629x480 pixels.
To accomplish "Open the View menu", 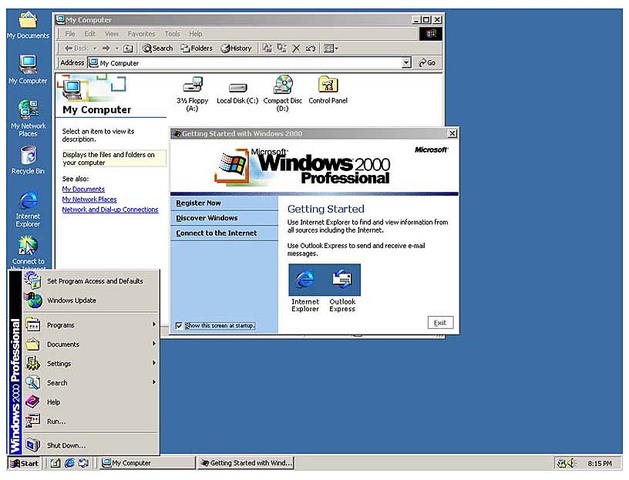I will (x=112, y=34).
